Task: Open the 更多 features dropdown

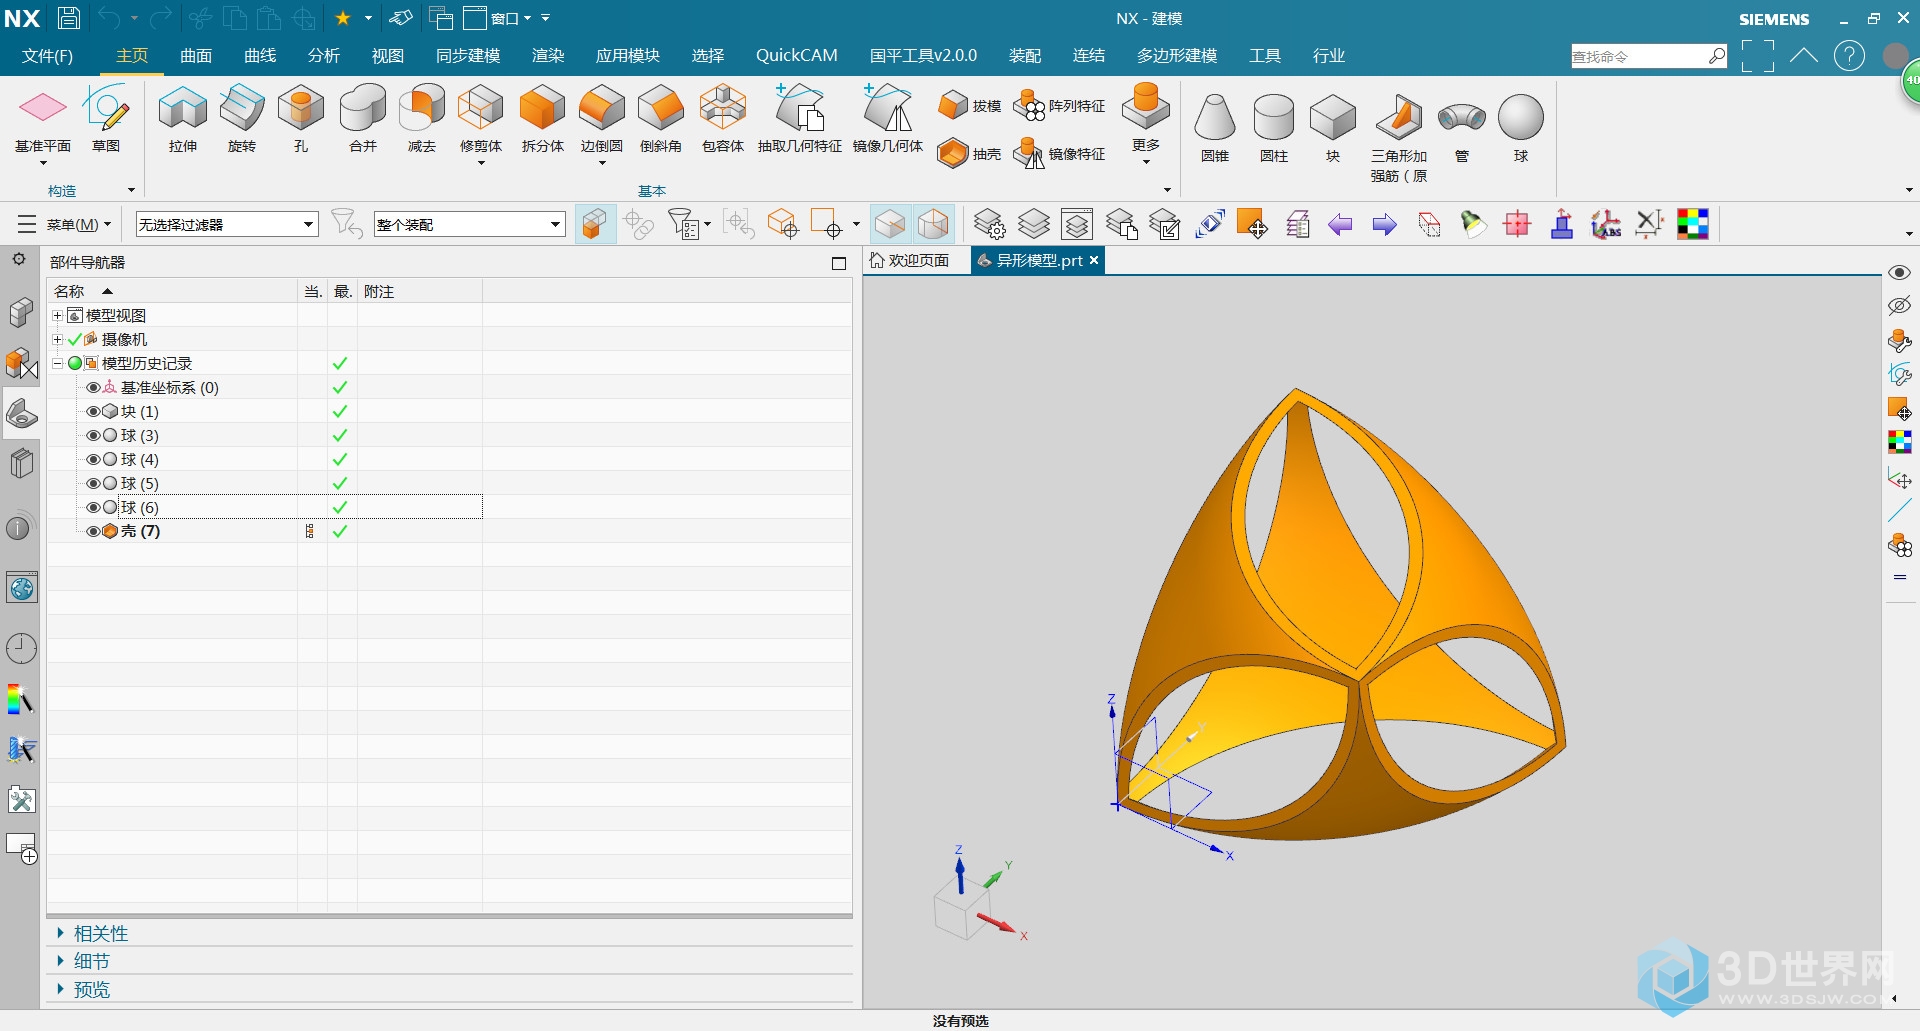Action: click(1146, 124)
